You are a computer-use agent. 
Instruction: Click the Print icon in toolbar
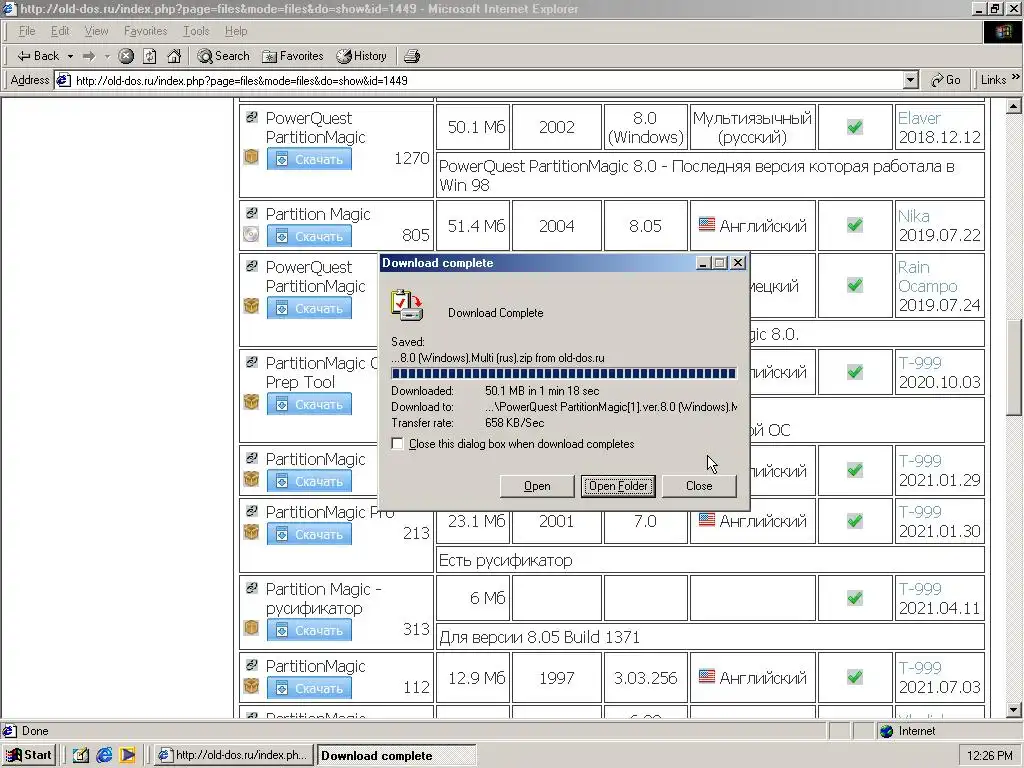[411, 56]
